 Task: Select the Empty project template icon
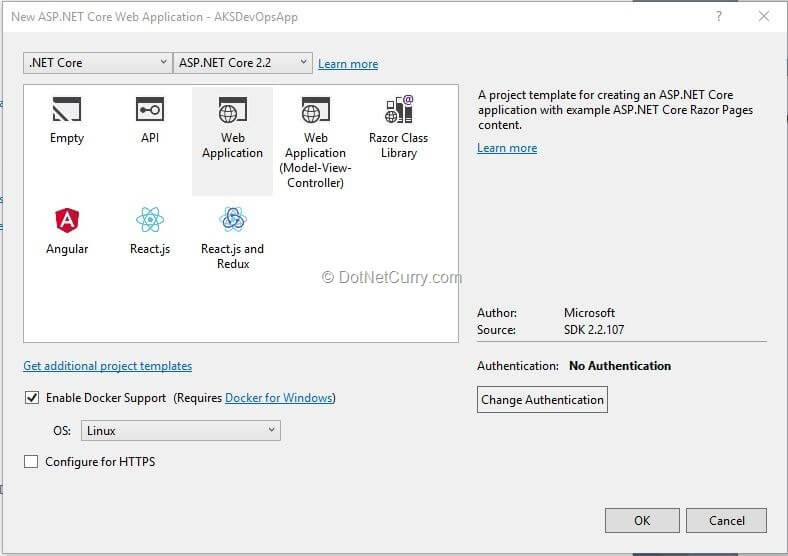pyautogui.click(x=67, y=109)
